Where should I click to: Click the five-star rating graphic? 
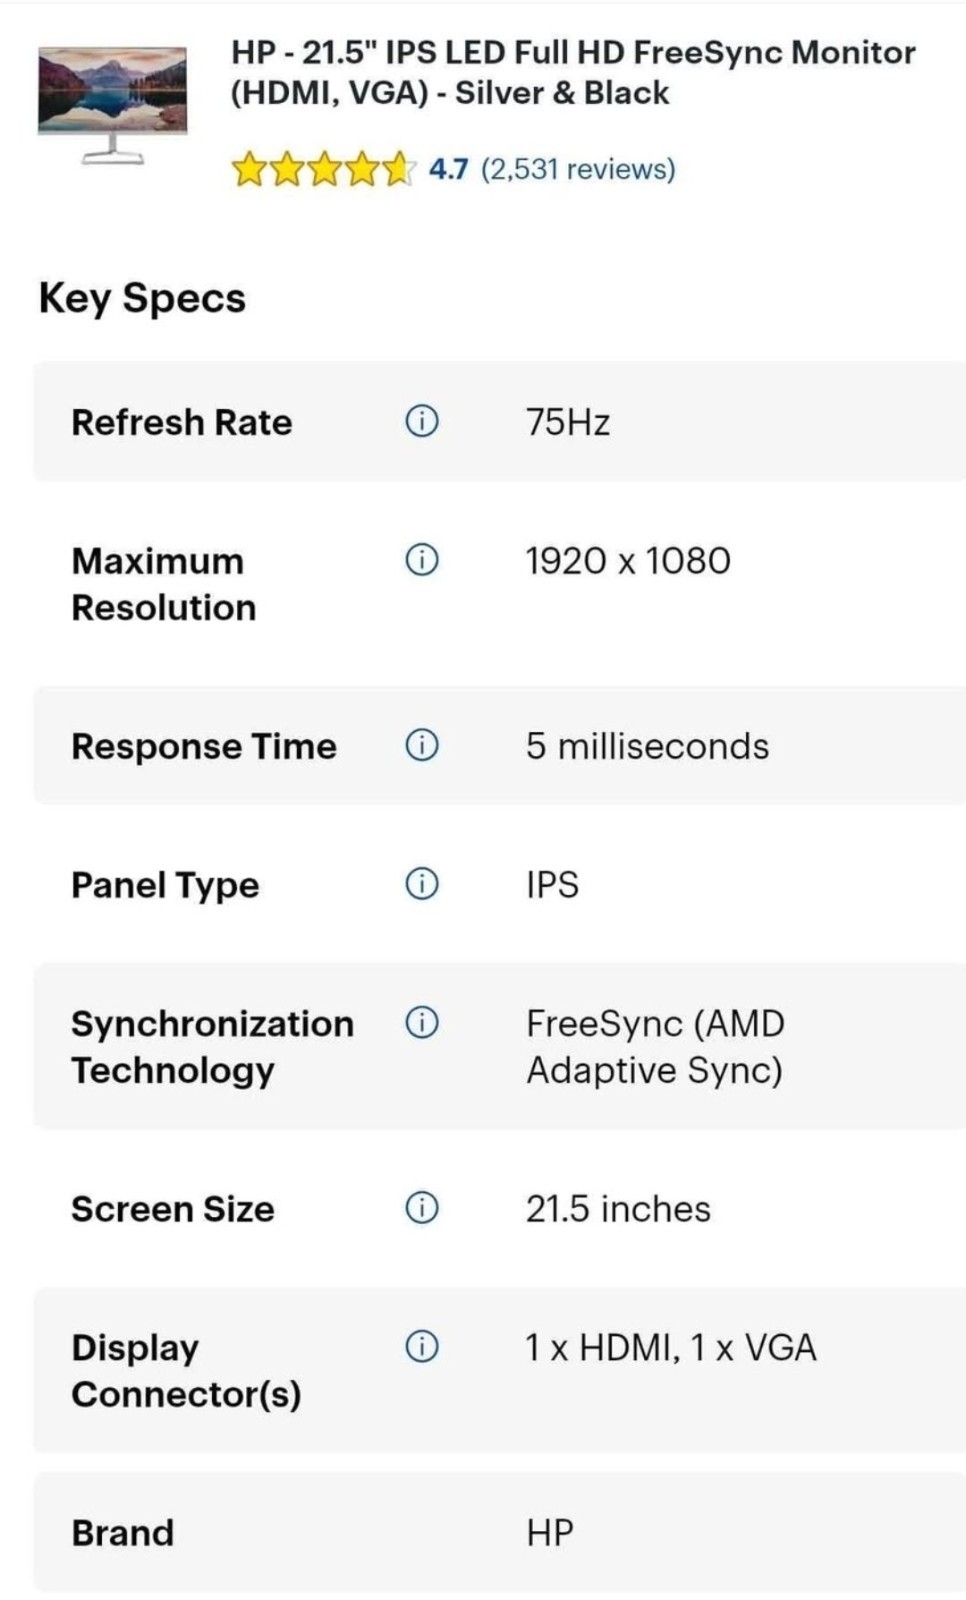pyautogui.click(x=322, y=170)
